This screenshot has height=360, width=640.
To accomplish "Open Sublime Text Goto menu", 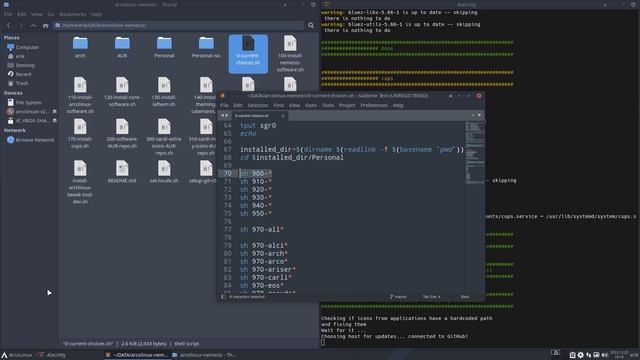I will coord(311,105).
